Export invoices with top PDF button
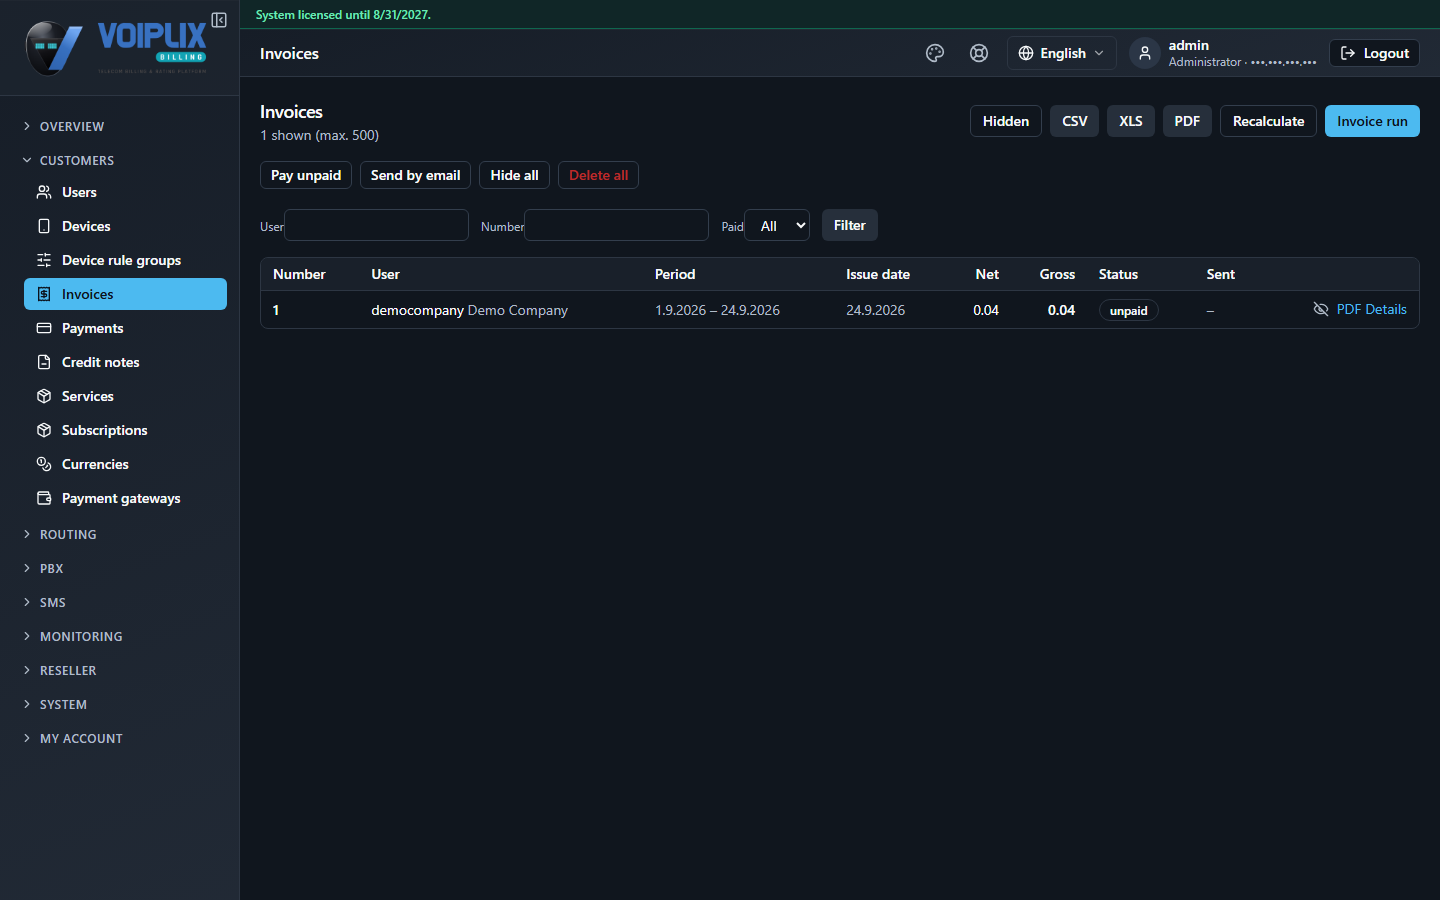Image resolution: width=1440 pixels, height=900 pixels. [1187, 121]
